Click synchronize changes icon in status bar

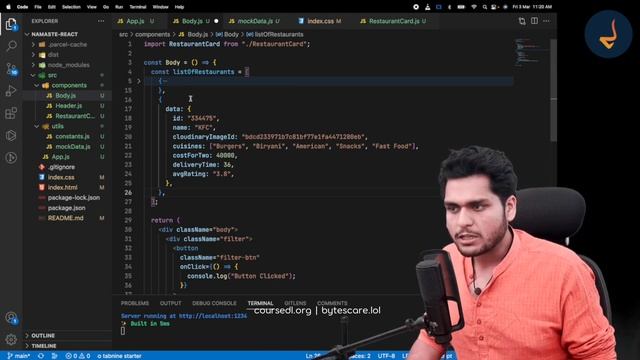[41, 356]
